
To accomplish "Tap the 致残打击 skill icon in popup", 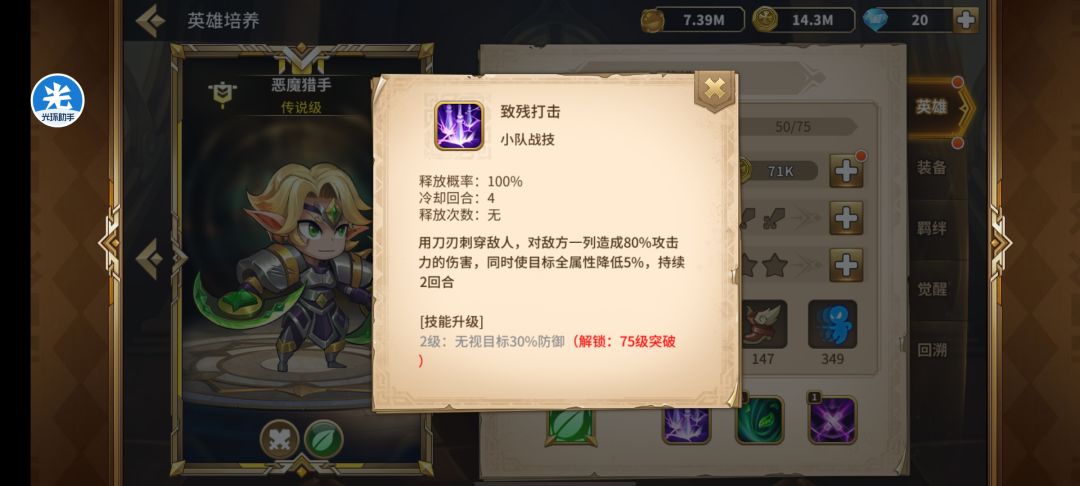I will coord(459,125).
